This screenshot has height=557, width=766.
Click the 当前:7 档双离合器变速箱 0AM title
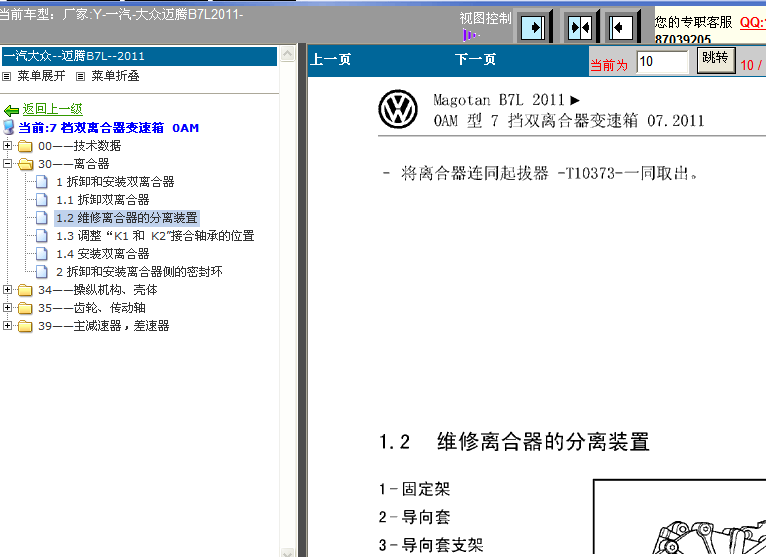(x=108, y=128)
